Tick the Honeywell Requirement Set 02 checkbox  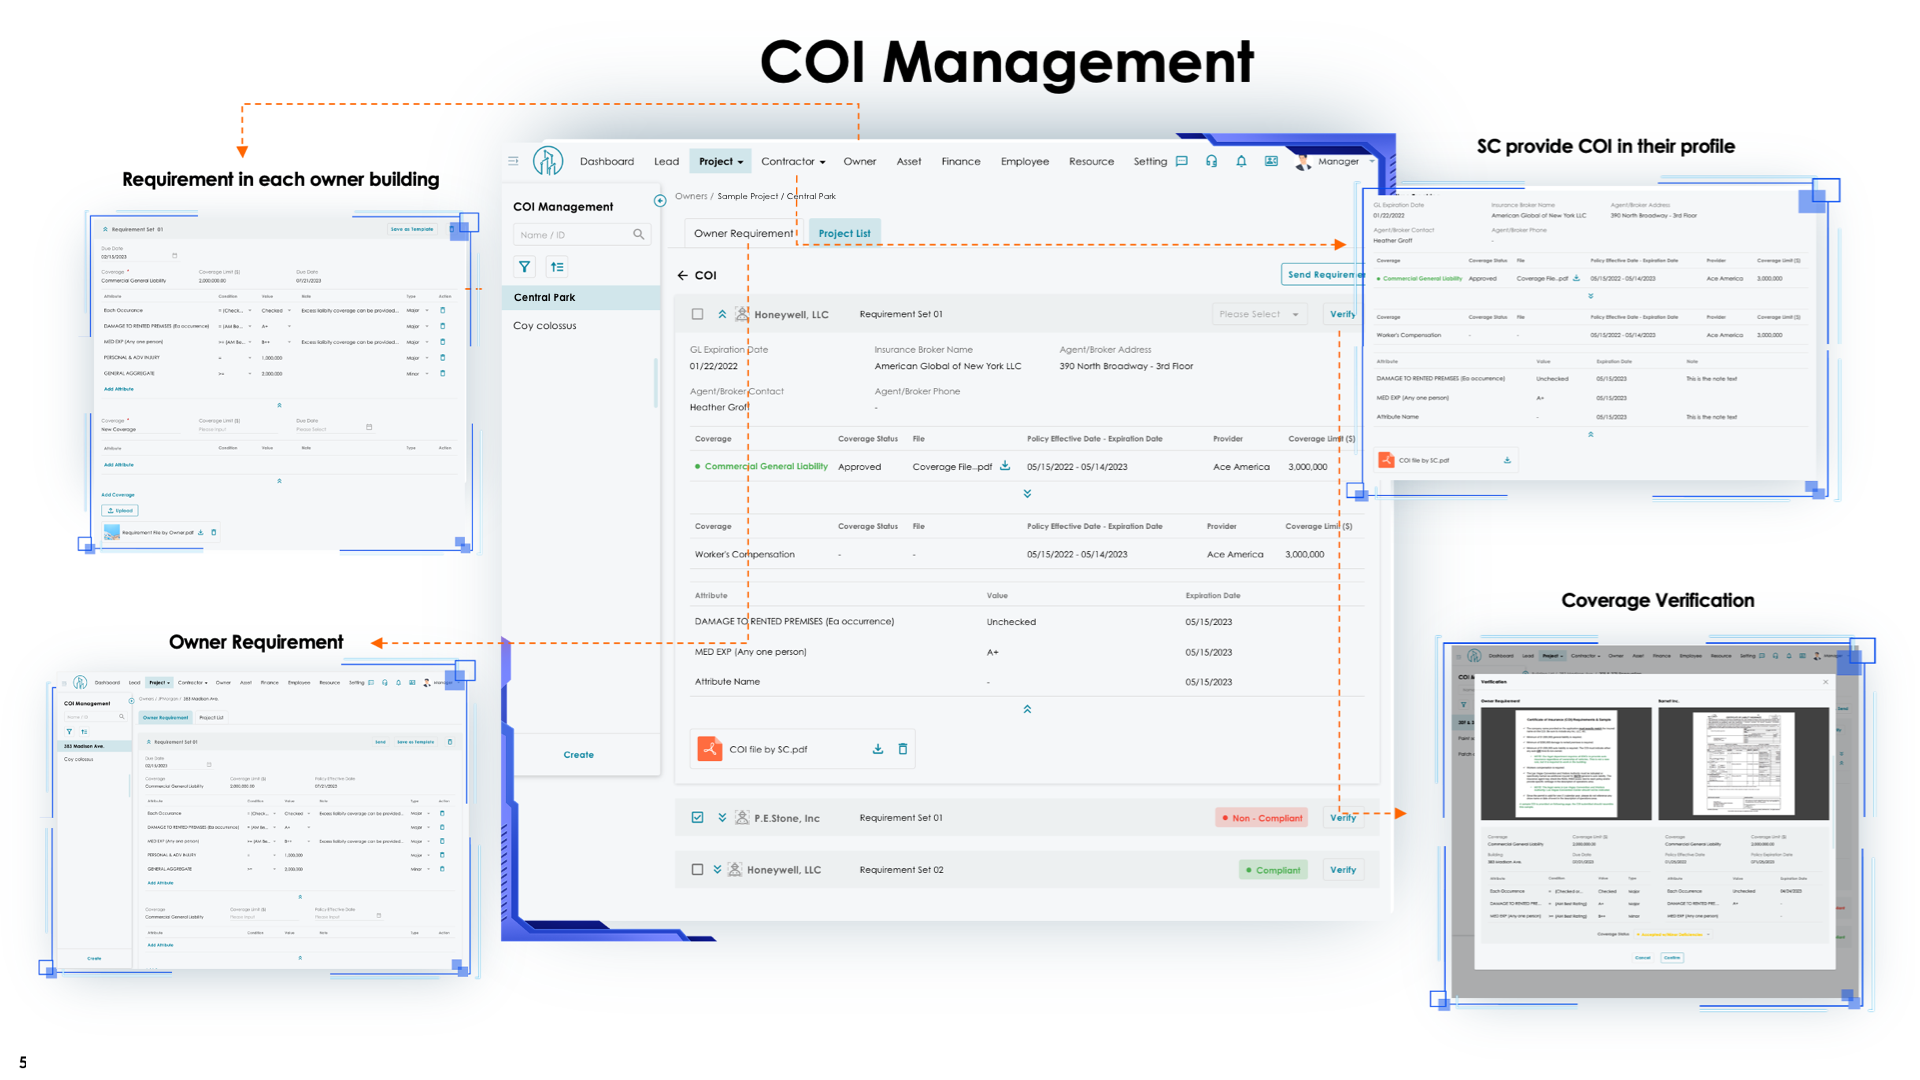pyautogui.click(x=697, y=870)
